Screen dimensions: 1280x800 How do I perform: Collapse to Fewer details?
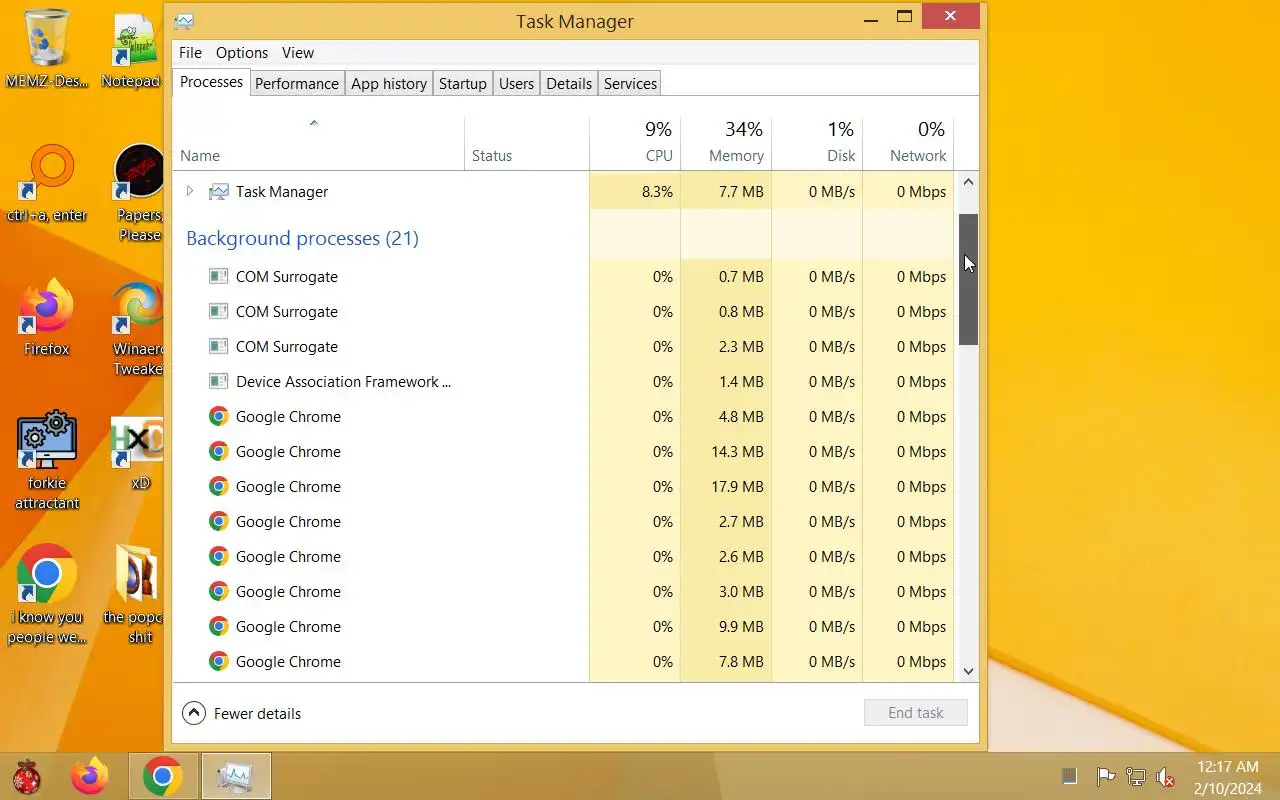pos(241,713)
